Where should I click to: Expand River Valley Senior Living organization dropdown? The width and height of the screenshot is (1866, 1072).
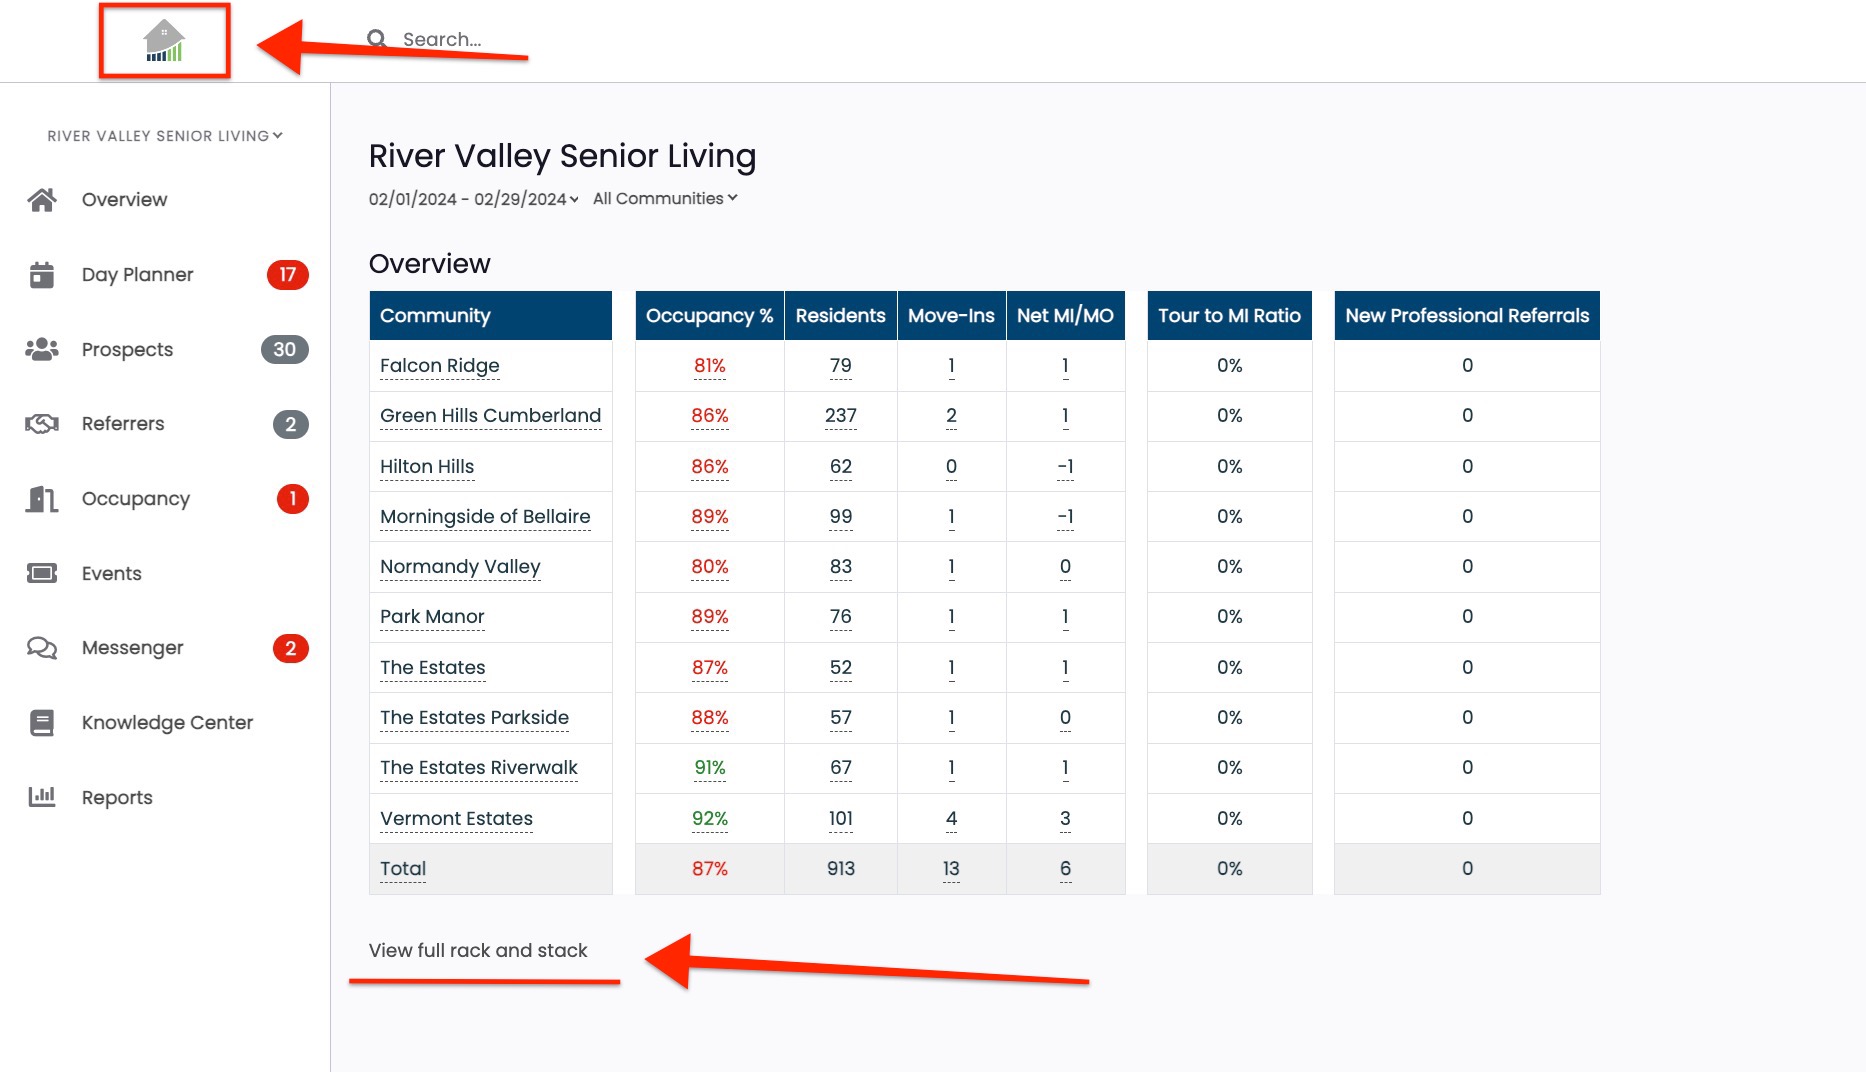(165, 136)
